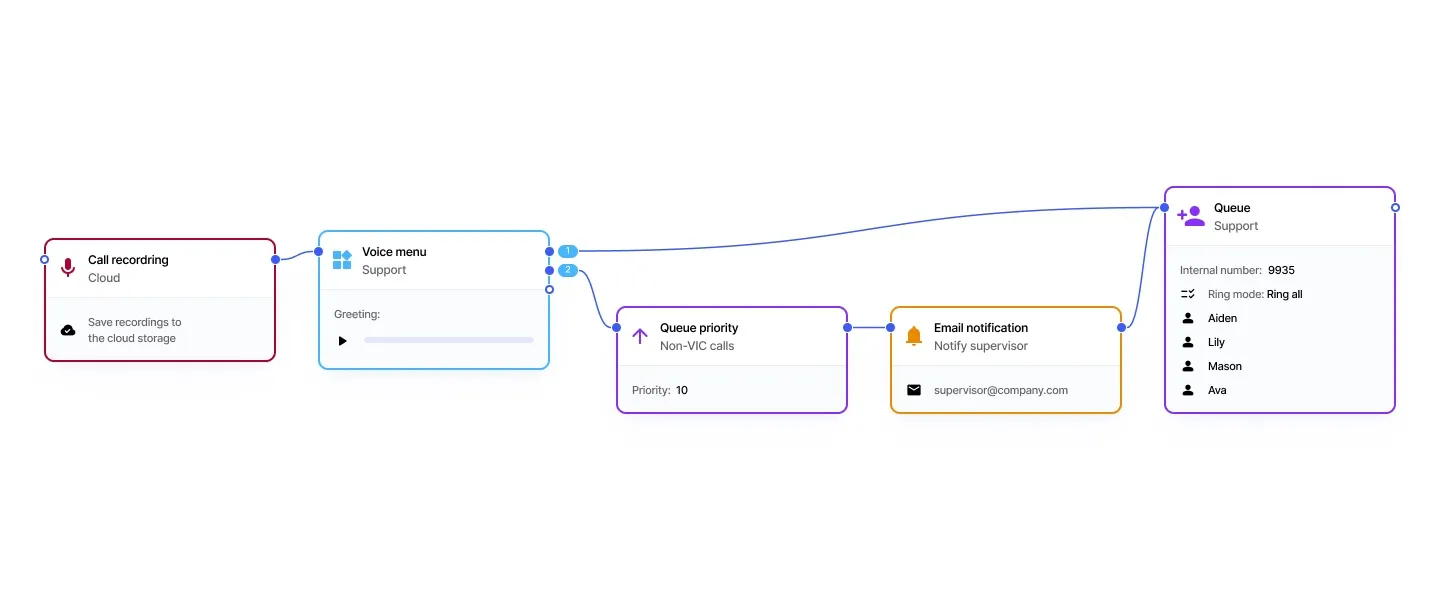Click the person icon next to Ava

[x=1188, y=390]
